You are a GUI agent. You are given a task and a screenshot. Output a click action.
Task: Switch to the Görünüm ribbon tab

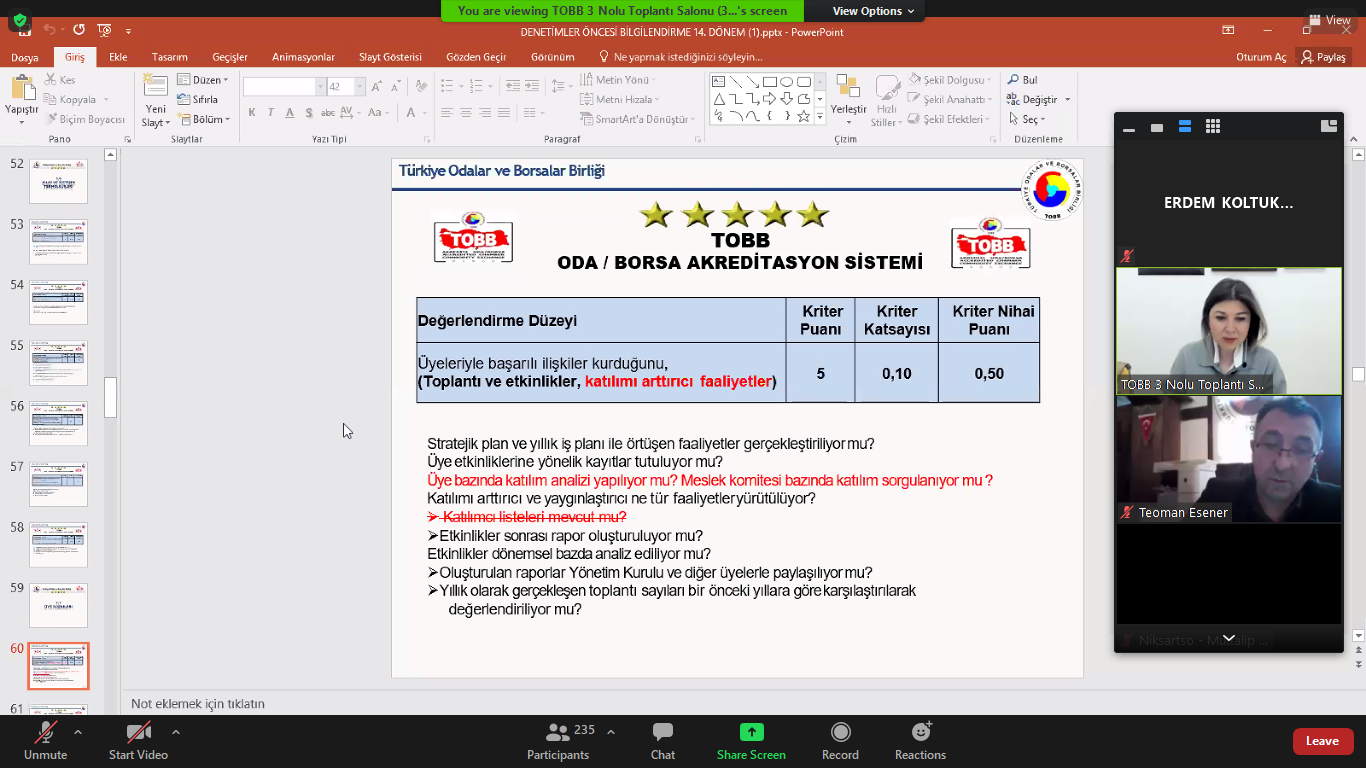(x=552, y=57)
